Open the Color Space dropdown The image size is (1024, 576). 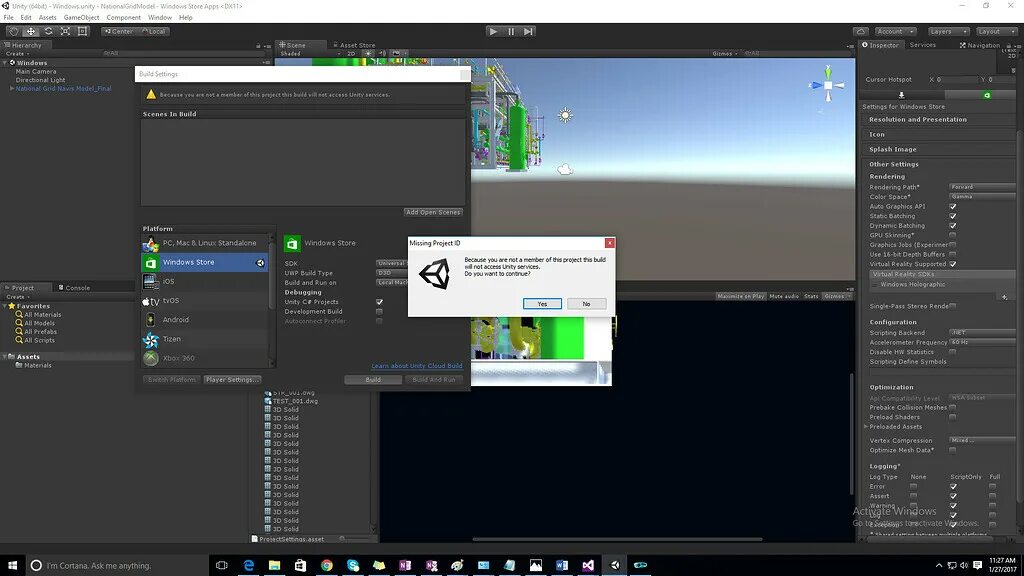click(x=982, y=197)
